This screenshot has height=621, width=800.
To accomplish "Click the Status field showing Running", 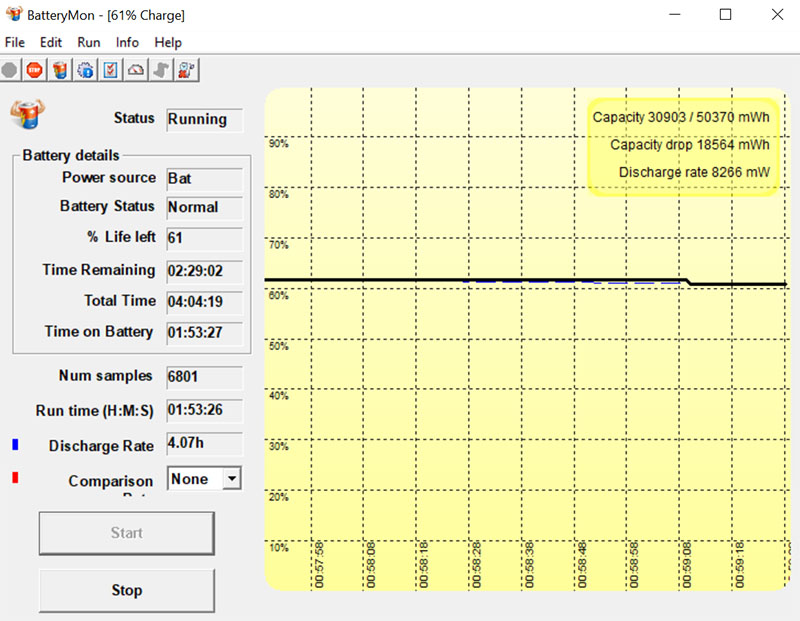I will coord(205,119).
